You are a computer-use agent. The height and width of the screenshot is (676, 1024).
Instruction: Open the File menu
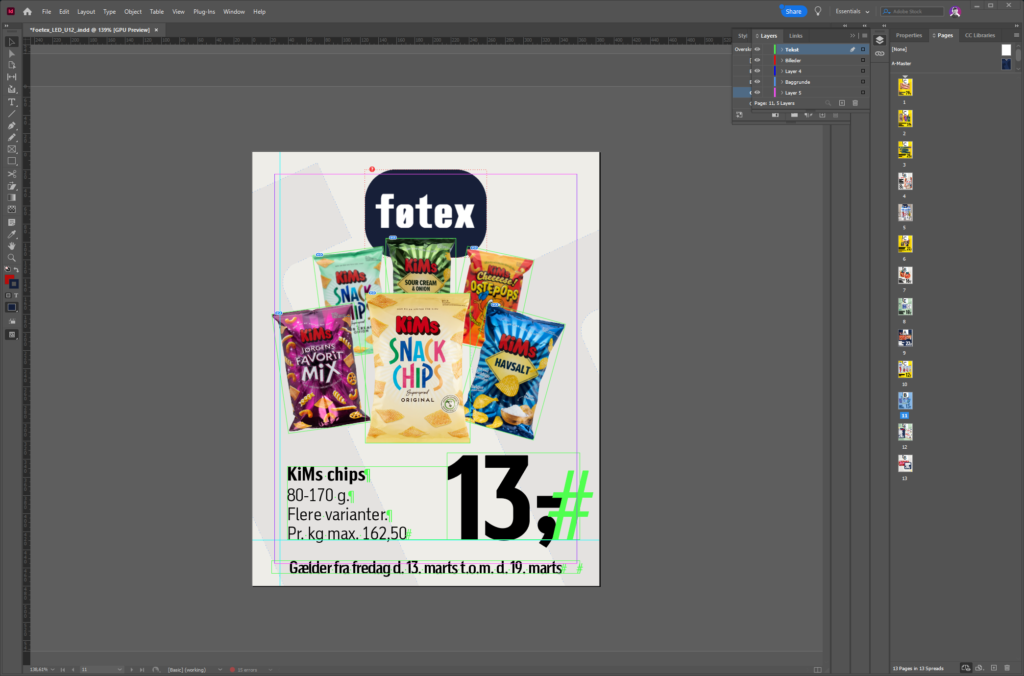[x=46, y=12]
